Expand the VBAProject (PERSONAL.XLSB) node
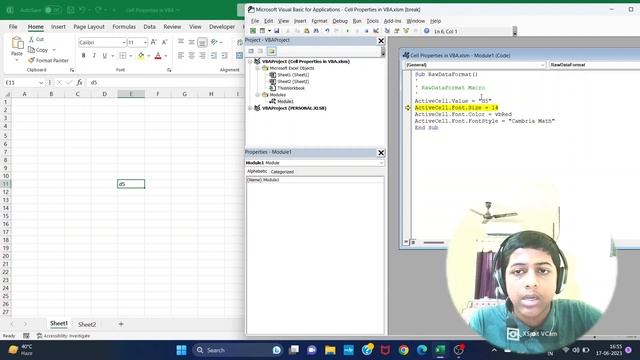640x360 pixels. (x=250, y=108)
